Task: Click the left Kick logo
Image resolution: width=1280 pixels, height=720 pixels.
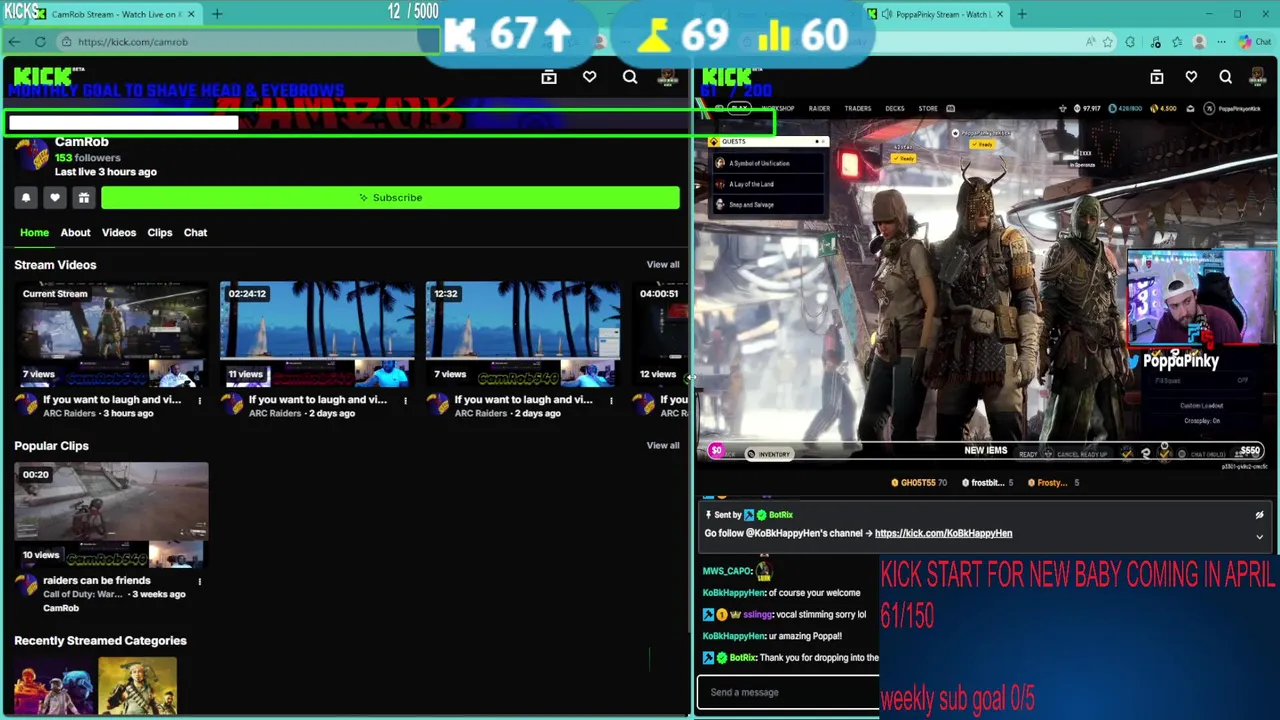Action: pos(43,77)
